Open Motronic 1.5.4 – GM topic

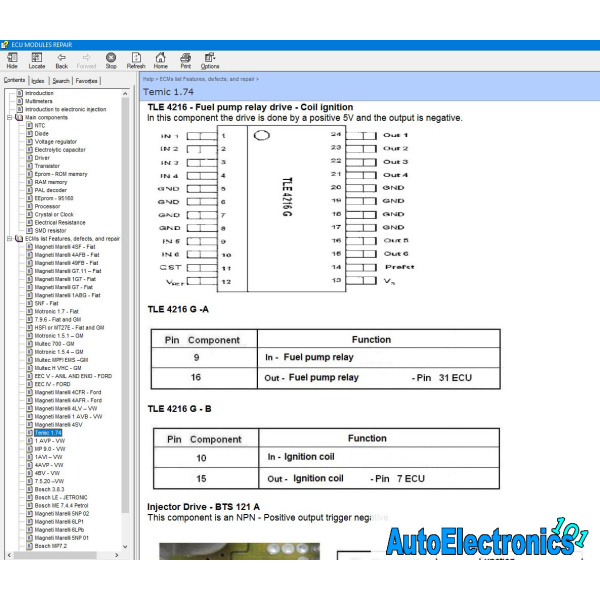click(60, 351)
